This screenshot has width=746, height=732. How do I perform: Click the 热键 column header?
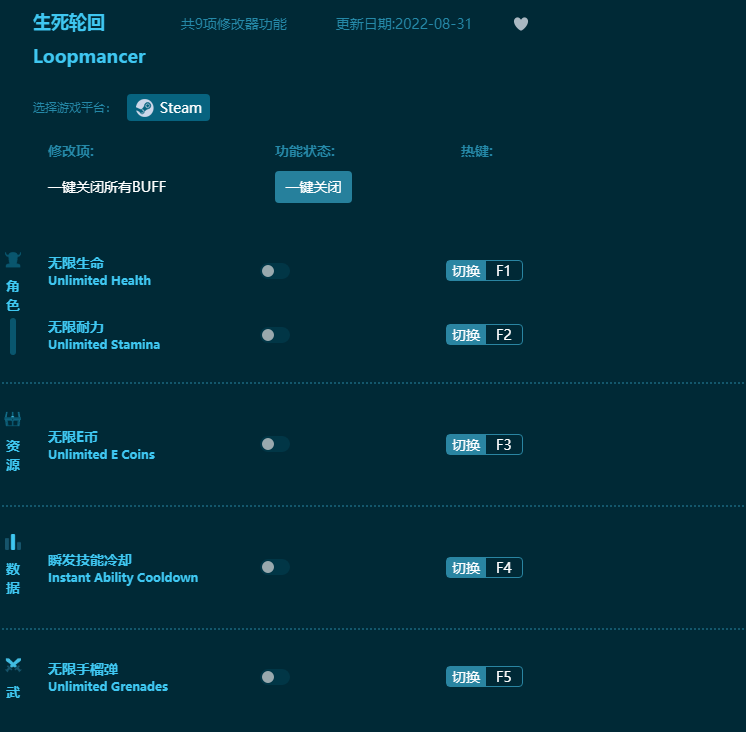pyautogui.click(x=477, y=151)
